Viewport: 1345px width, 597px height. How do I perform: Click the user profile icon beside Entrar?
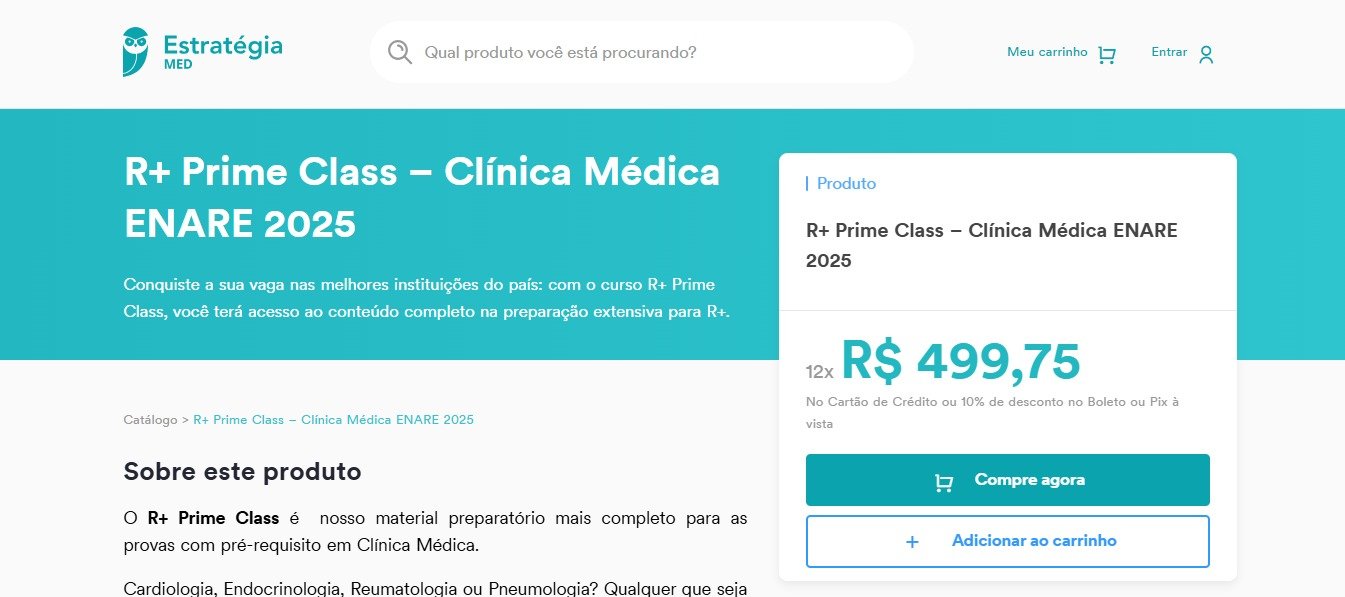[x=1206, y=54]
